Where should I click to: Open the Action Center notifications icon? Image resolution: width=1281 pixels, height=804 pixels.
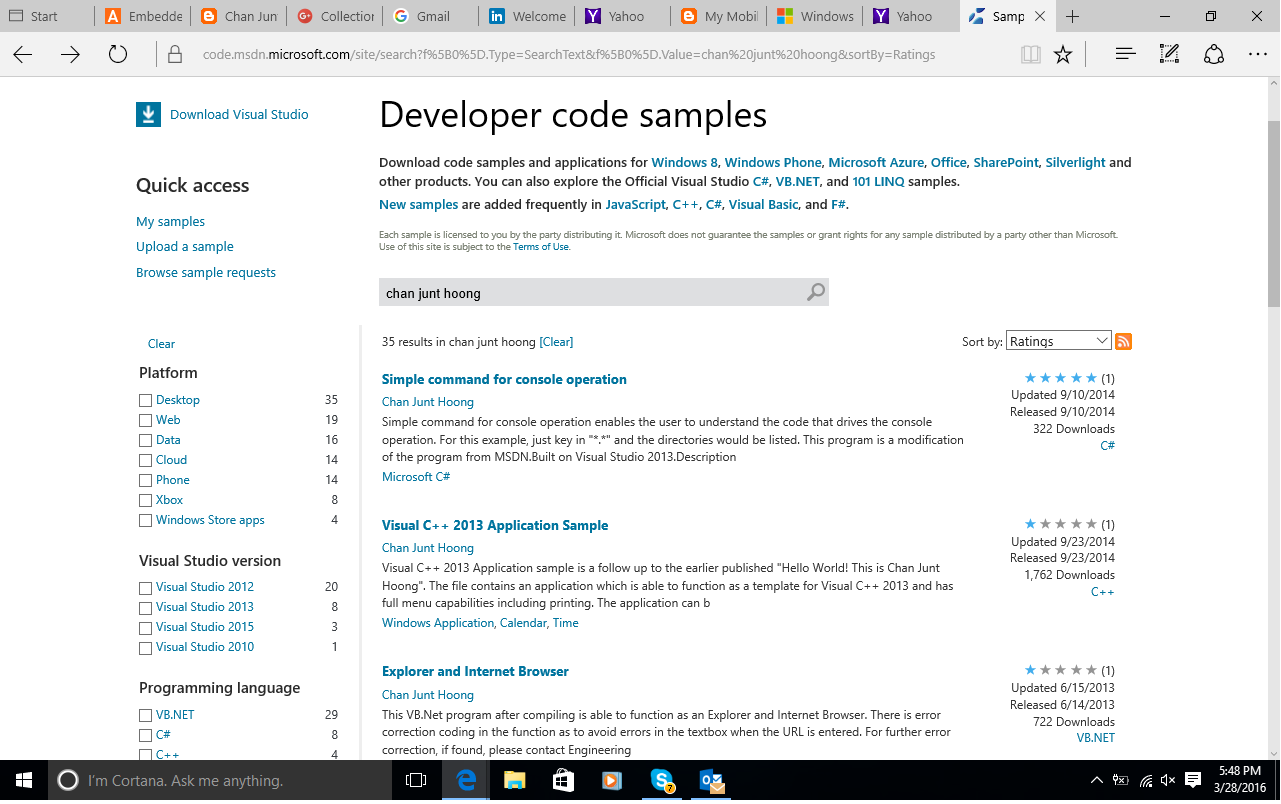pyautogui.click(x=1192, y=780)
